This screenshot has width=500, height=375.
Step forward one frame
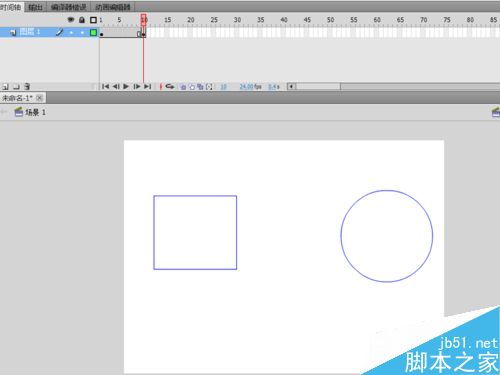pyautogui.click(x=137, y=86)
